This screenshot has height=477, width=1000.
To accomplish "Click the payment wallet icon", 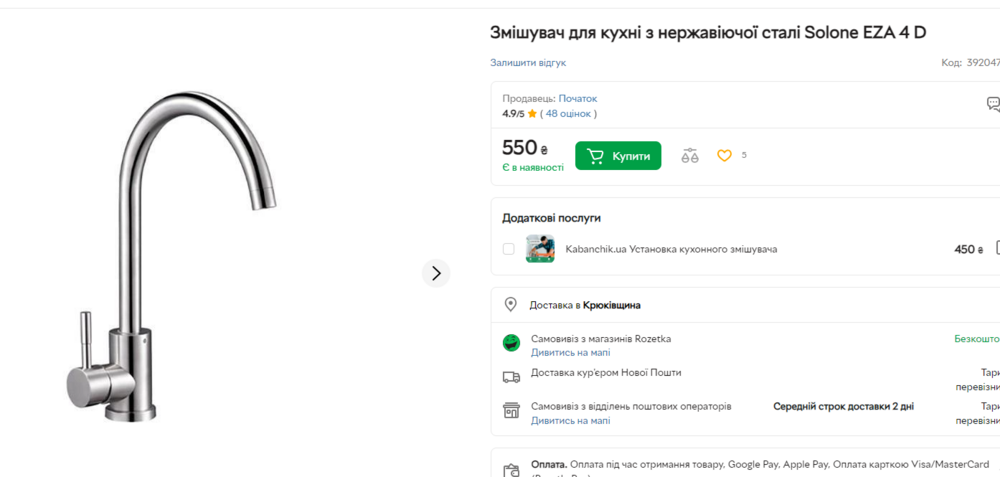I will click(511, 470).
